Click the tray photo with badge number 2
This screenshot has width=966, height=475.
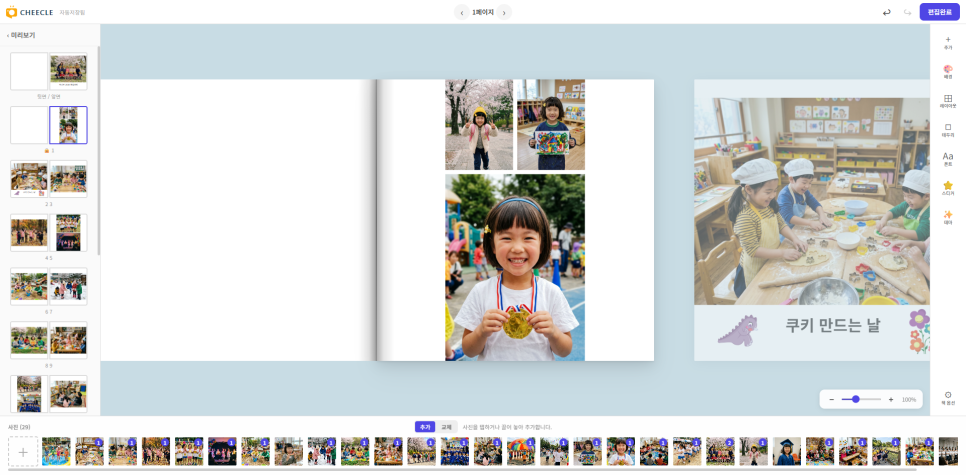[720, 452]
